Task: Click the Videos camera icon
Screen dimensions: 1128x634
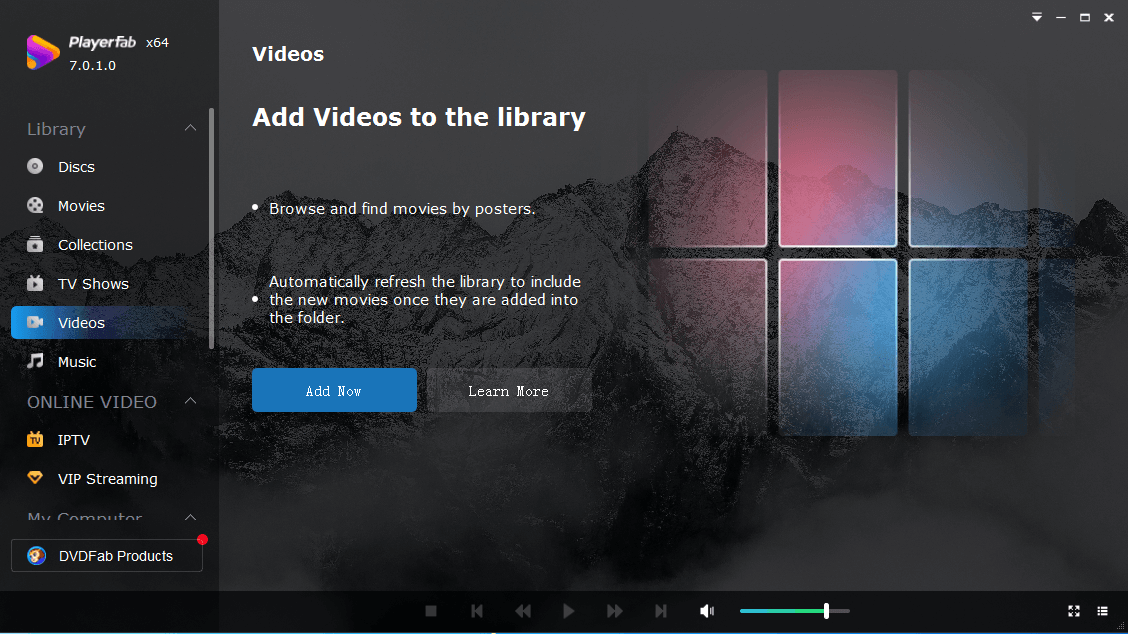Action: click(35, 322)
